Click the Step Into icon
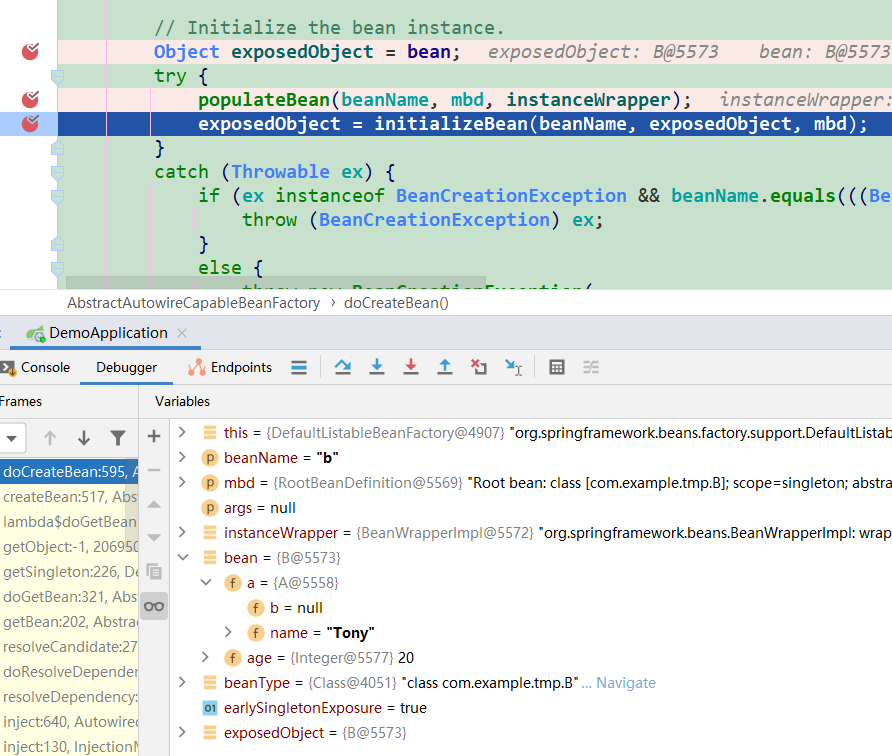Screen dimensions: 892x756 (377, 367)
